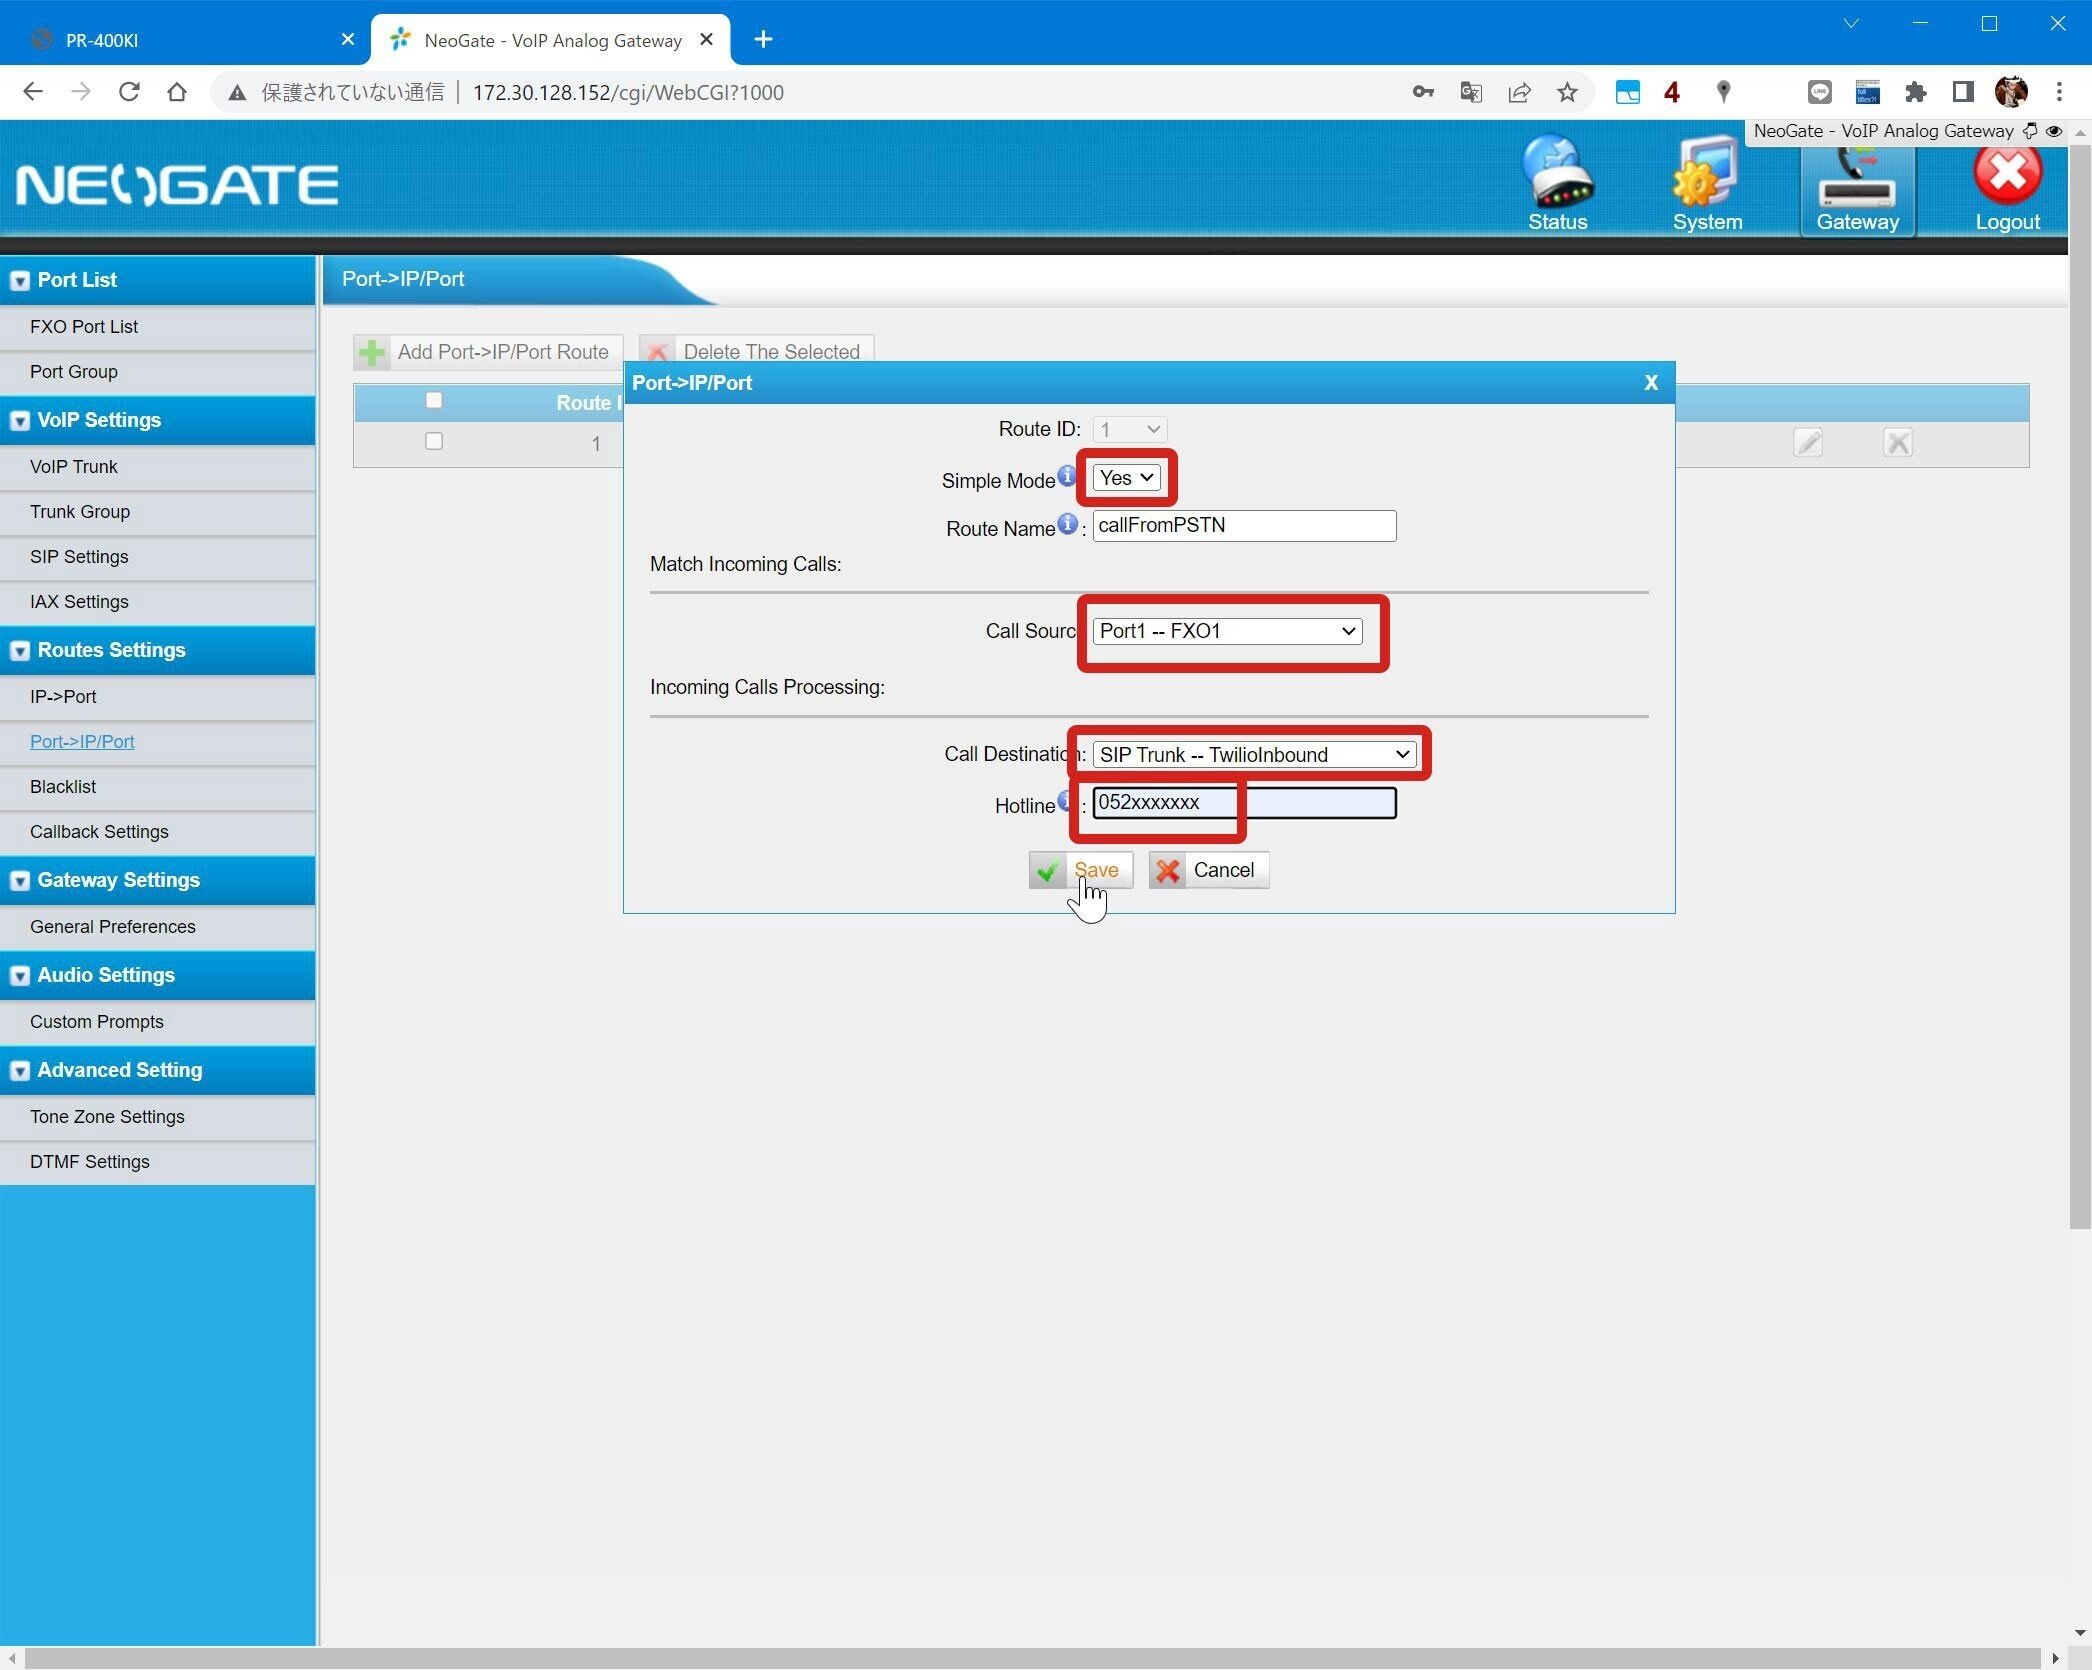
Task: Toggle the select-all checkbox in route table header
Action: [433, 400]
